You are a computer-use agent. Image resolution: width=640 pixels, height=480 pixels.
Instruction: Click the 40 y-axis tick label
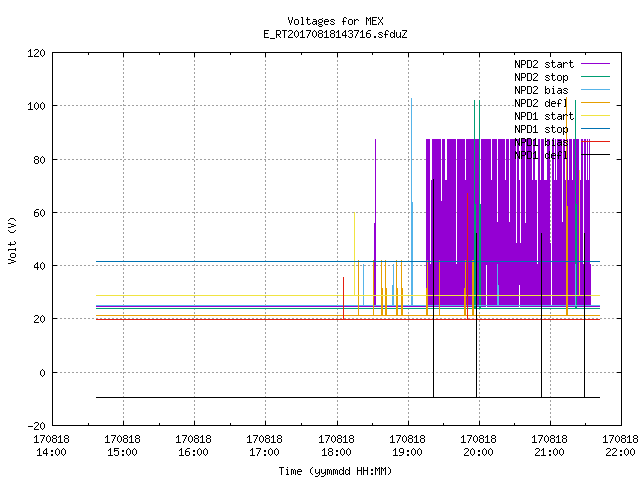tap(39, 266)
